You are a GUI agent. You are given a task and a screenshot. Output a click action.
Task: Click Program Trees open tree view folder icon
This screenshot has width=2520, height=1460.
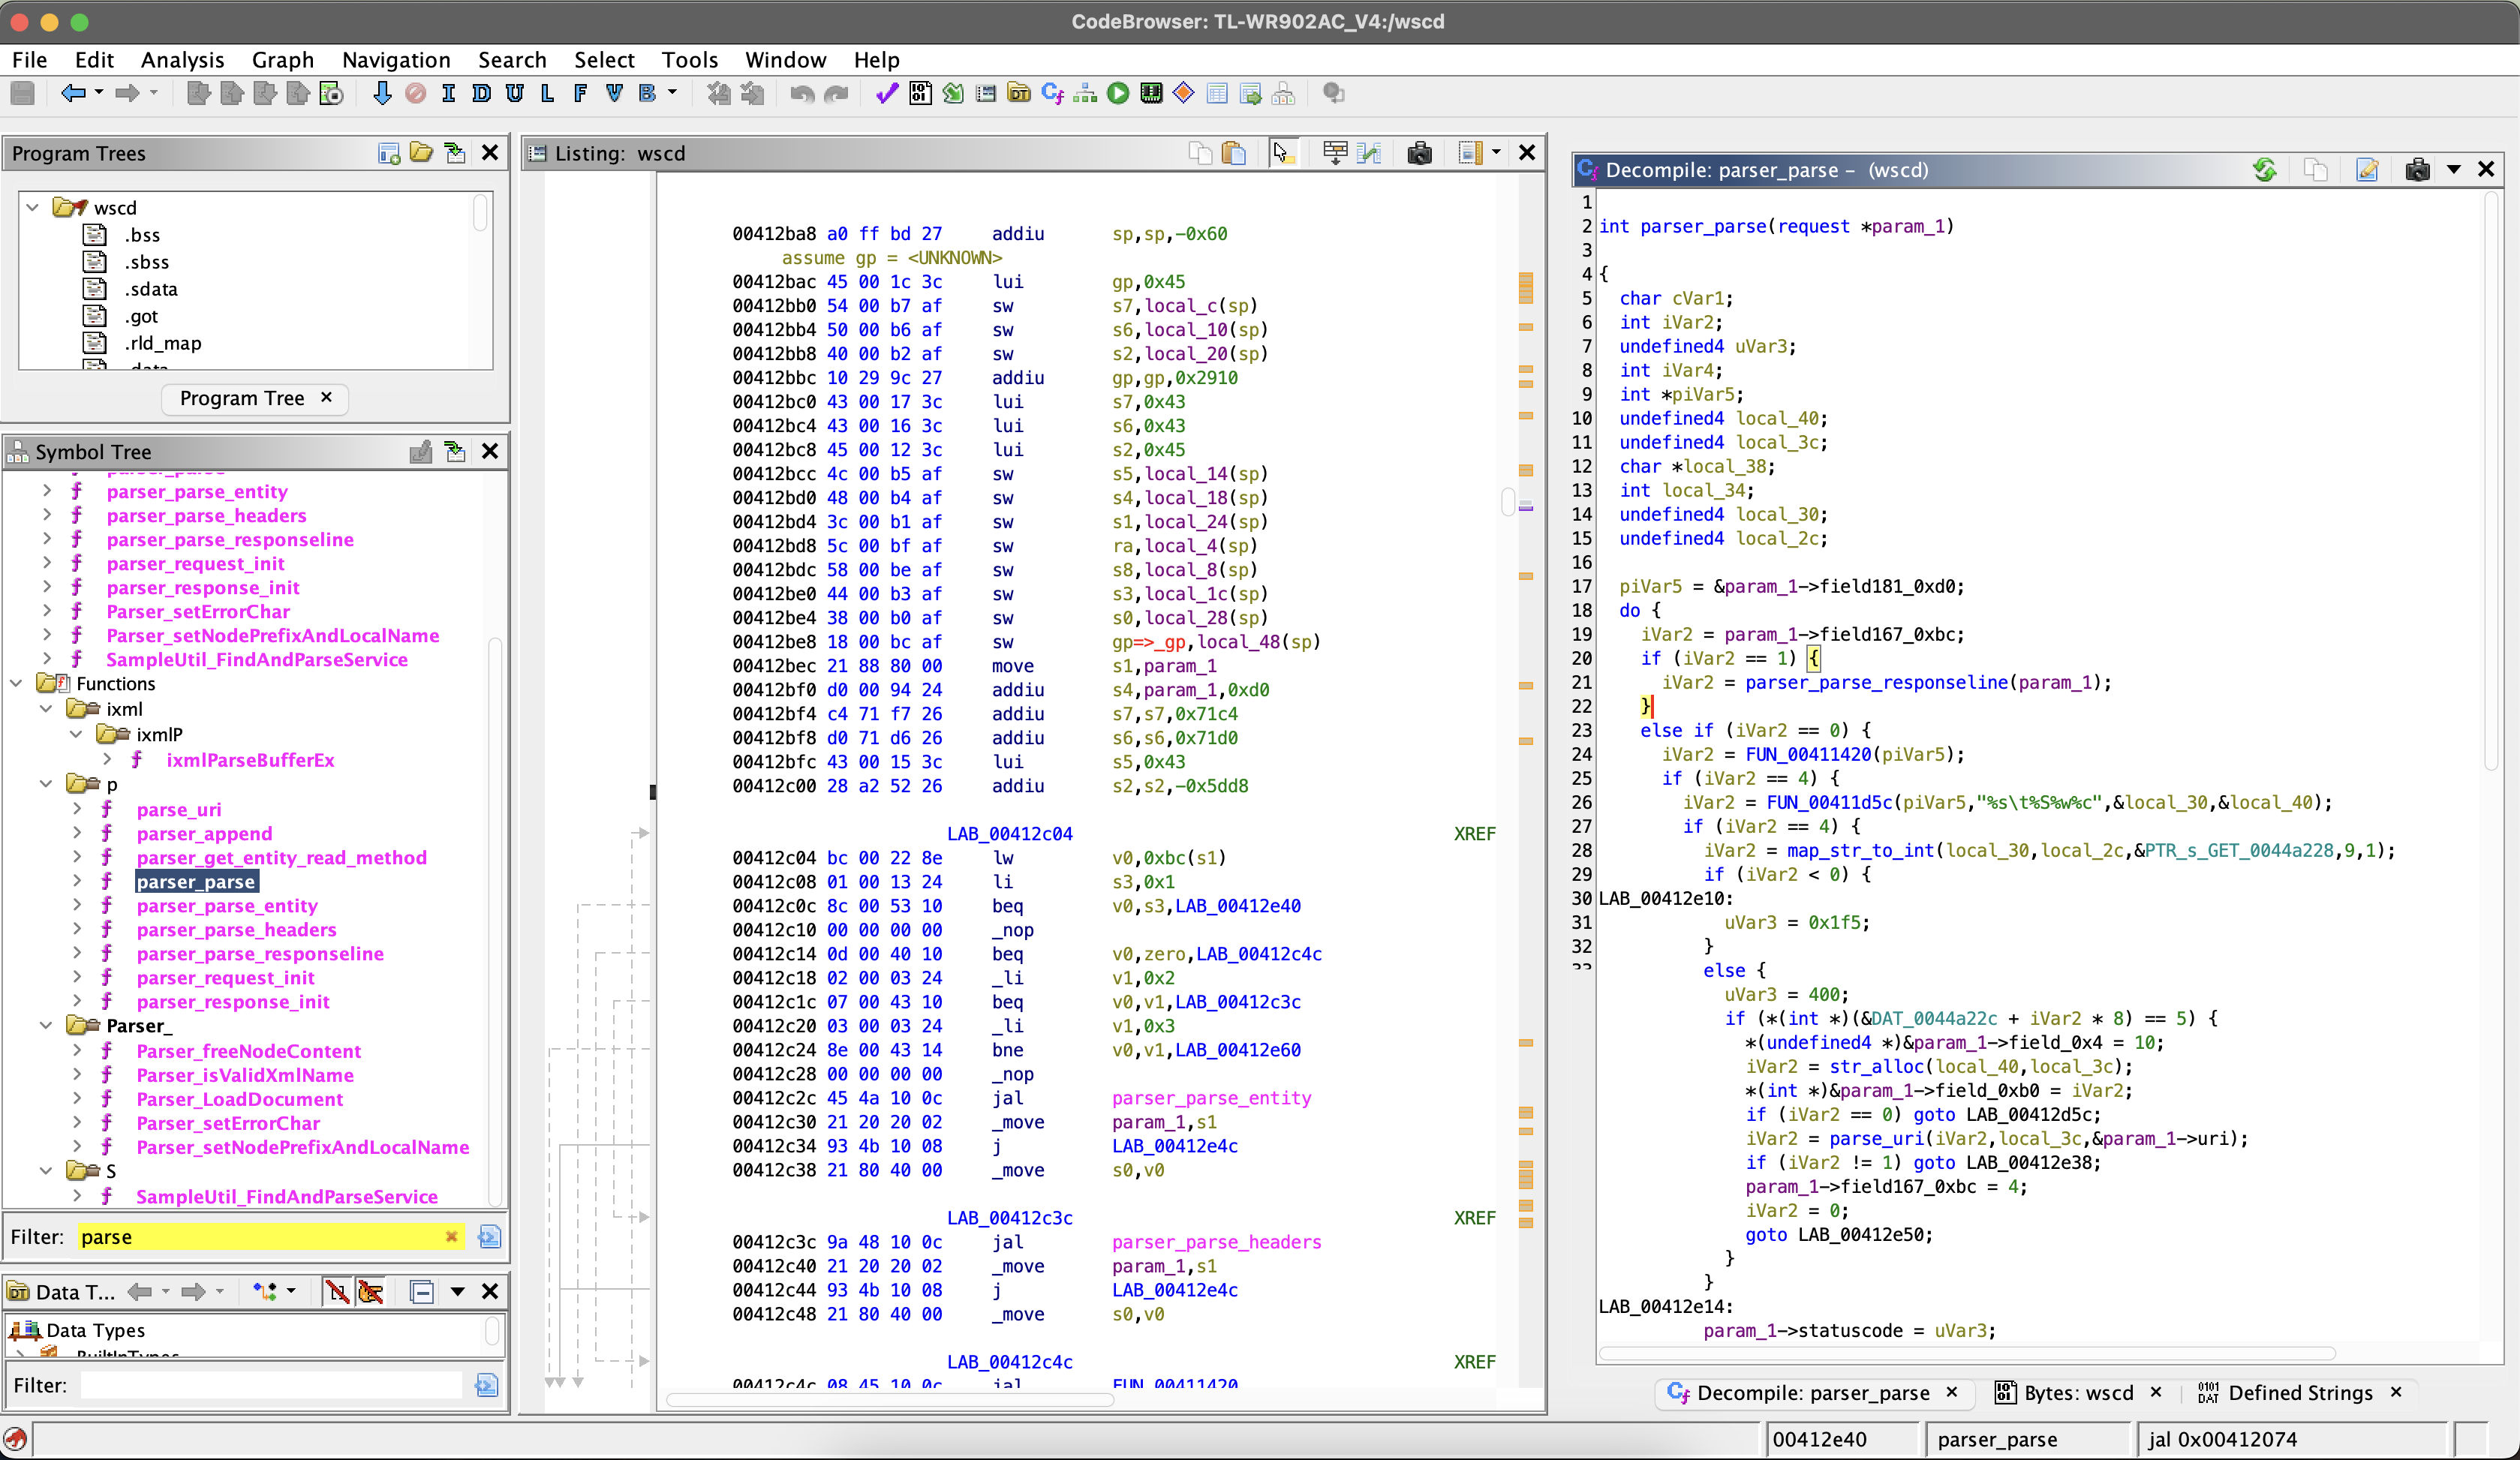(x=422, y=153)
